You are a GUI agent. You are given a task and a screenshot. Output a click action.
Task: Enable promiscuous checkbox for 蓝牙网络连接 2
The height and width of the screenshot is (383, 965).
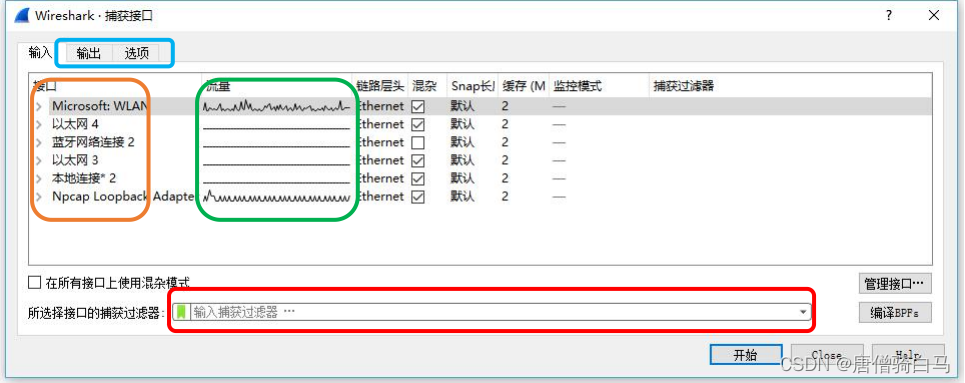click(418, 142)
